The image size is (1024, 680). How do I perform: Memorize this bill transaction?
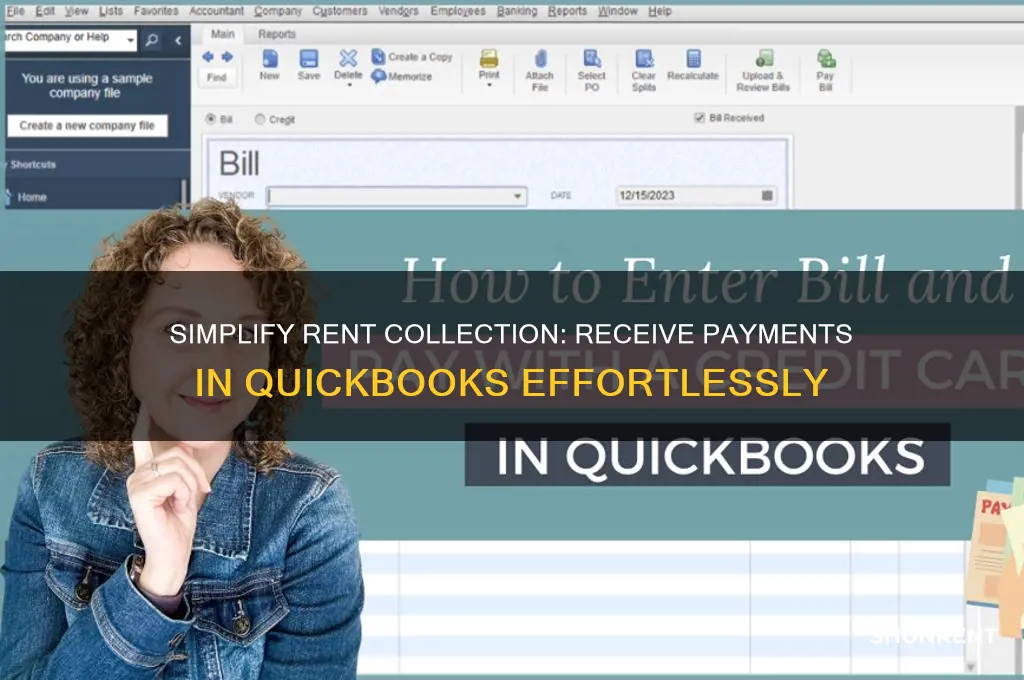pos(402,76)
